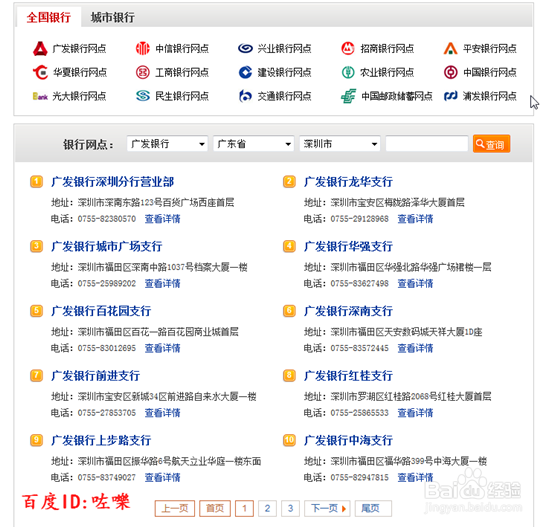Click the 广发银行 red triangle logo icon
Viewport: 554px width, 527px height.
[x=40, y=49]
